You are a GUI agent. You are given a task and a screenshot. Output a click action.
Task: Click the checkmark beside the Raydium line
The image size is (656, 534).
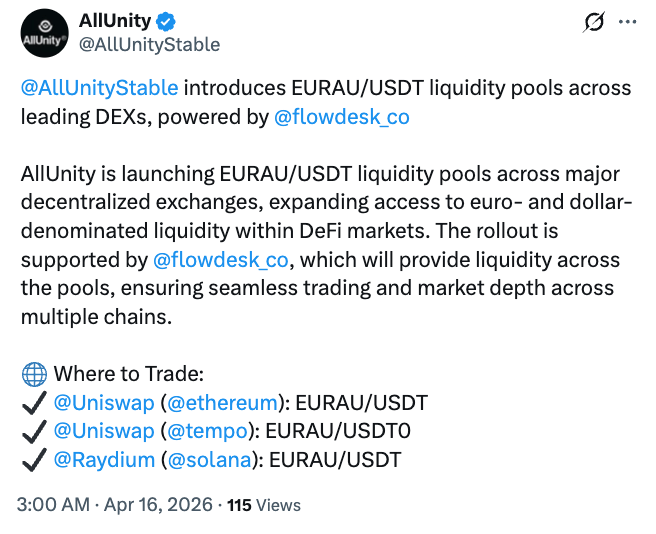pos(33,460)
